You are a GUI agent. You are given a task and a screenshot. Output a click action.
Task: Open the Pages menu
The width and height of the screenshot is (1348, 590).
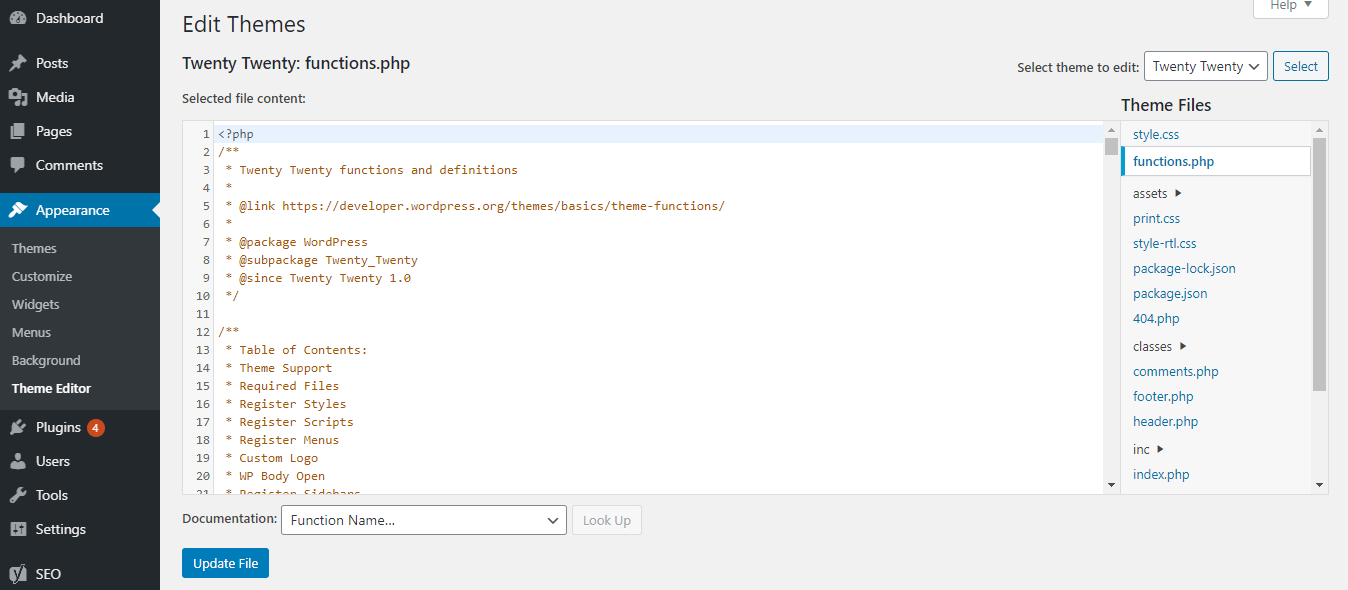coord(80,131)
